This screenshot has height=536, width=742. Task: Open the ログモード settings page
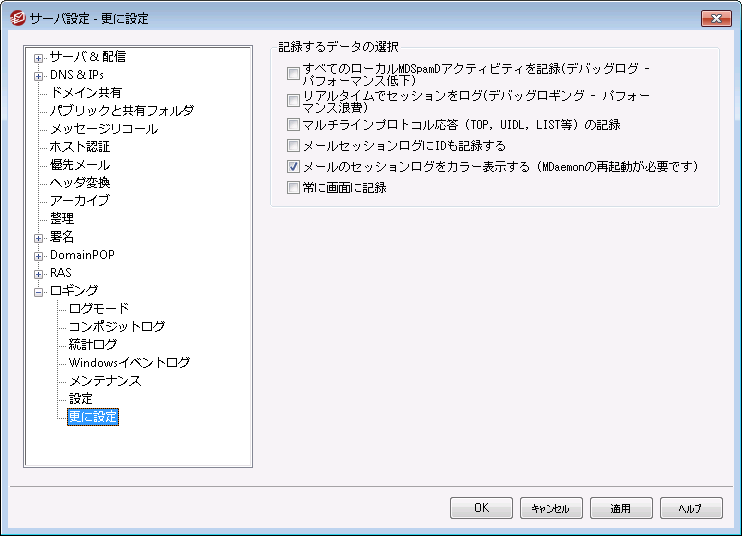click(98, 309)
